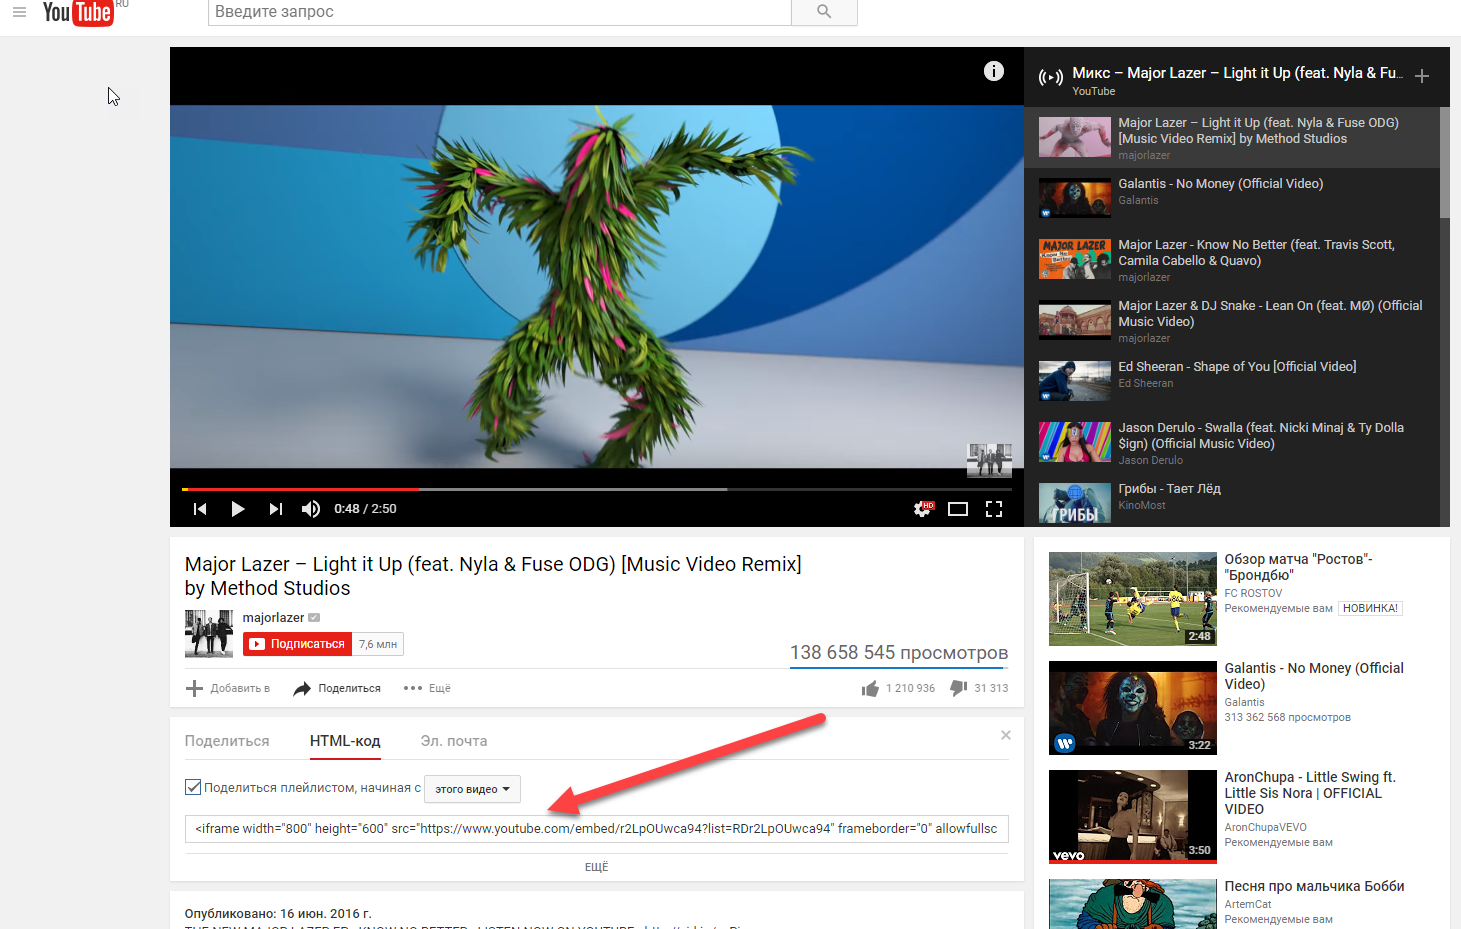Open AronChupa - Little Swing recommended video

coord(1310,793)
